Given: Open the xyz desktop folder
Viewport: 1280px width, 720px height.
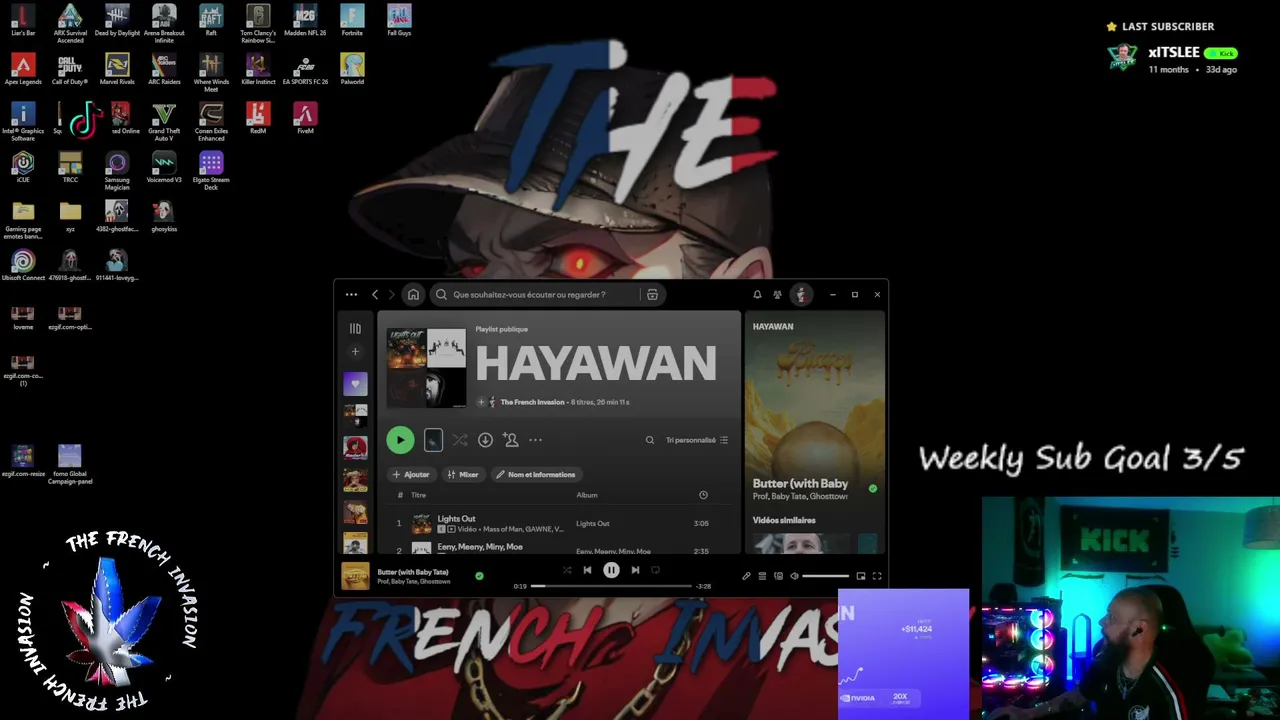Looking at the screenshot, I should [70, 216].
